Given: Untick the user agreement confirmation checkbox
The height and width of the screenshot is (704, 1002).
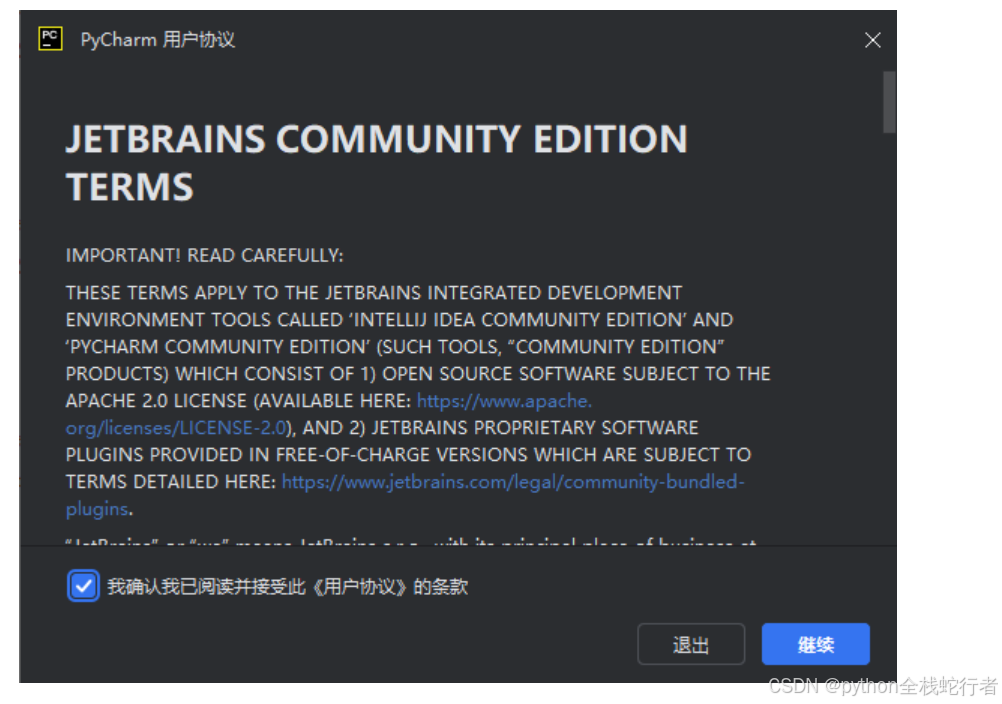Looking at the screenshot, I should coord(83,586).
